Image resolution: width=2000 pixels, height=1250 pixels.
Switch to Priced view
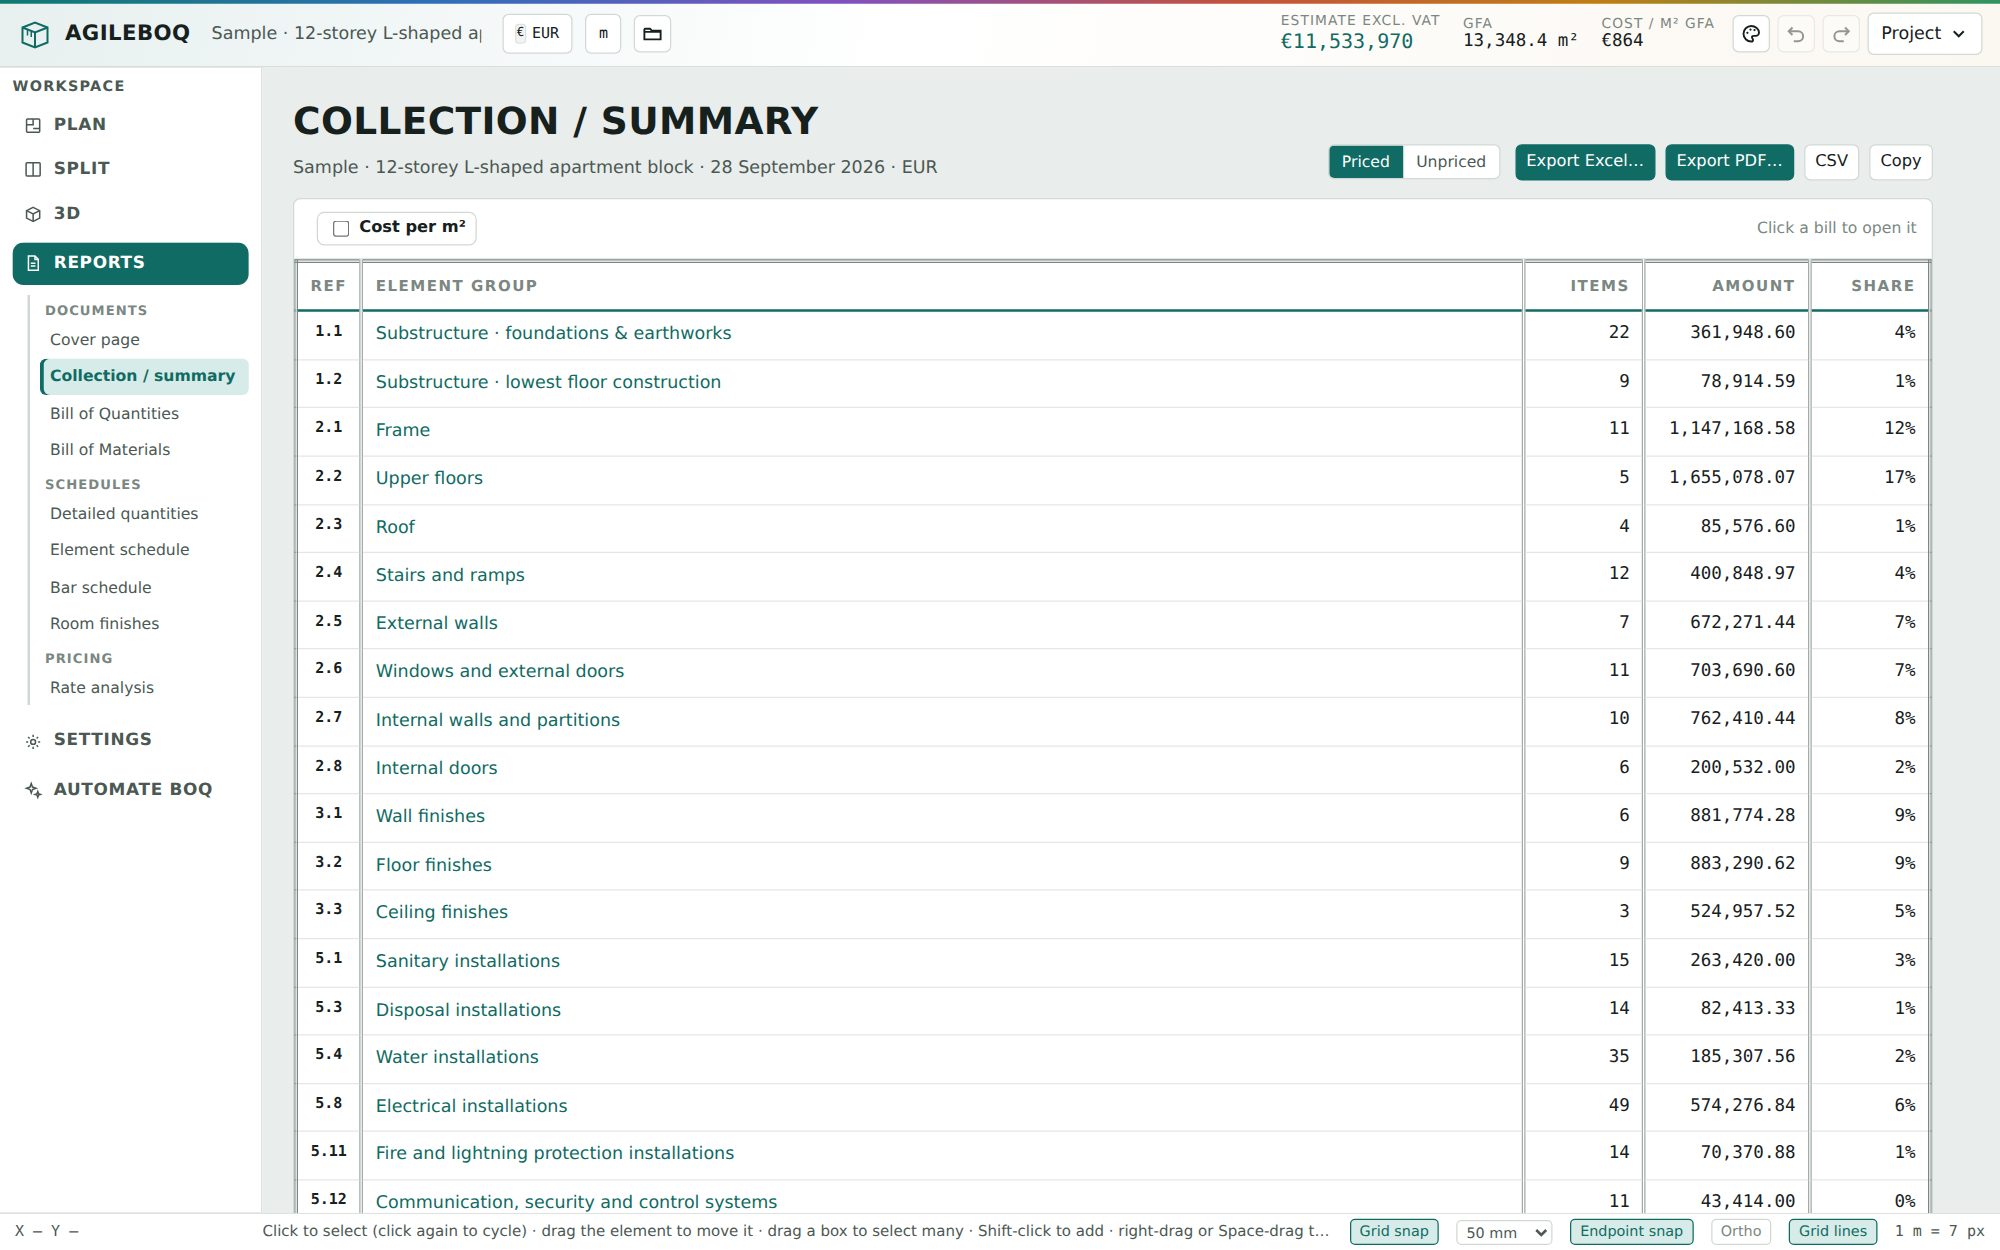click(1365, 161)
